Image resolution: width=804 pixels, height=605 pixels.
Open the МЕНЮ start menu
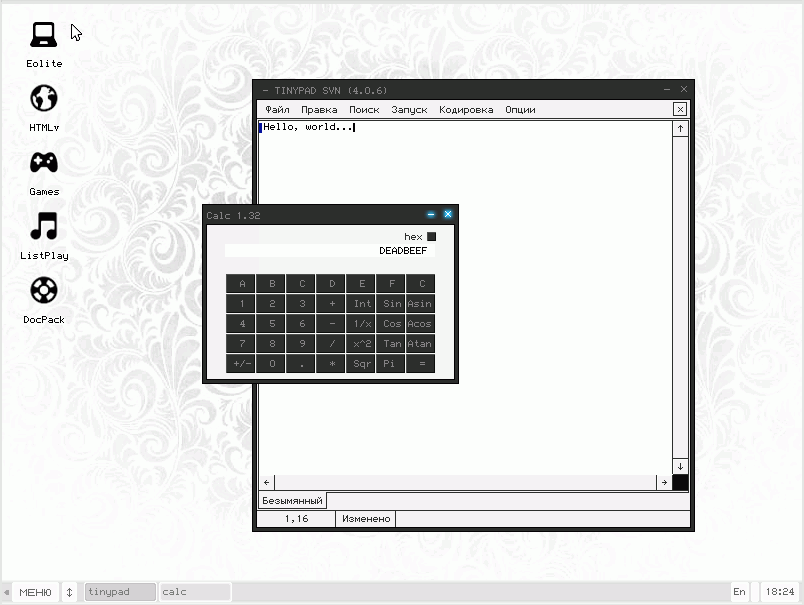(35, 592)
